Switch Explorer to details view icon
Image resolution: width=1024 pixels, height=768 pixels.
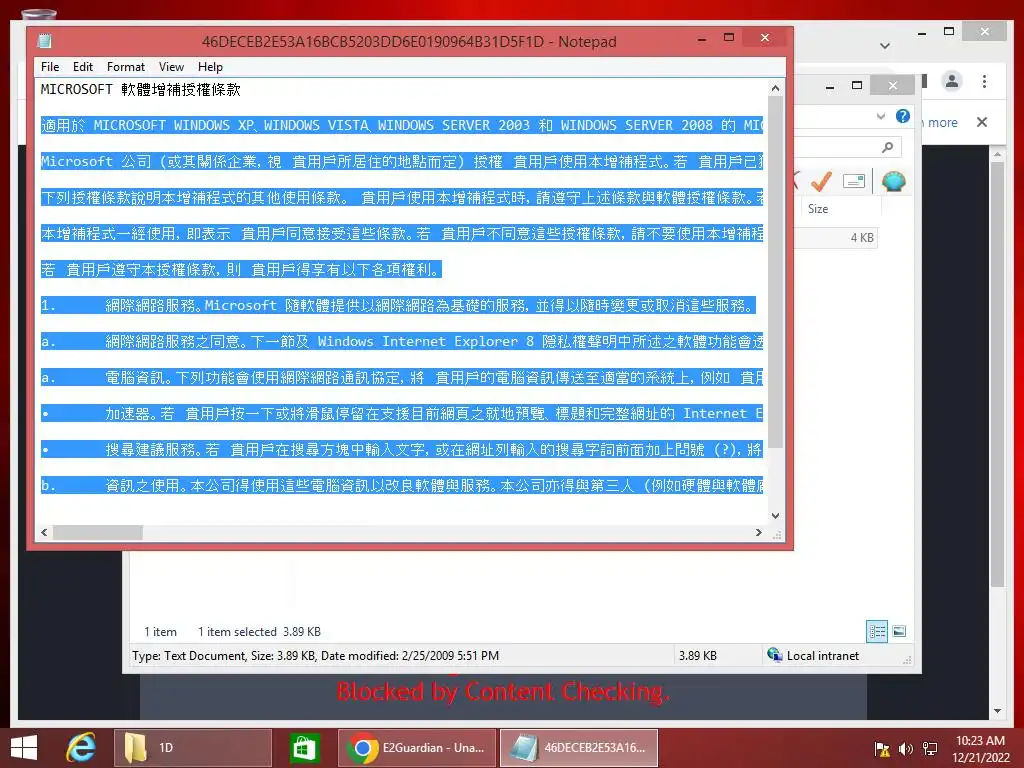click(877, 631)
